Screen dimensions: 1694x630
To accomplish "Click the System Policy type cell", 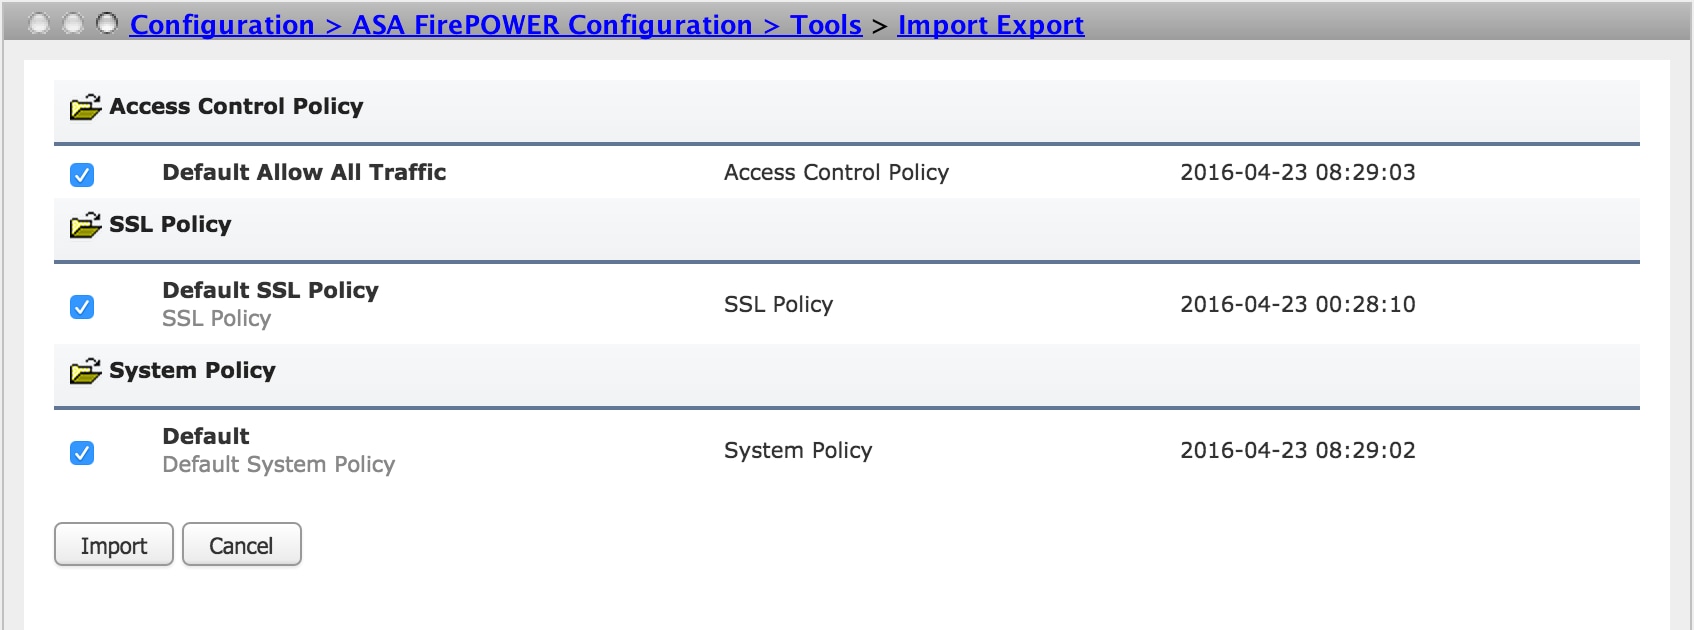I will 798,450.
